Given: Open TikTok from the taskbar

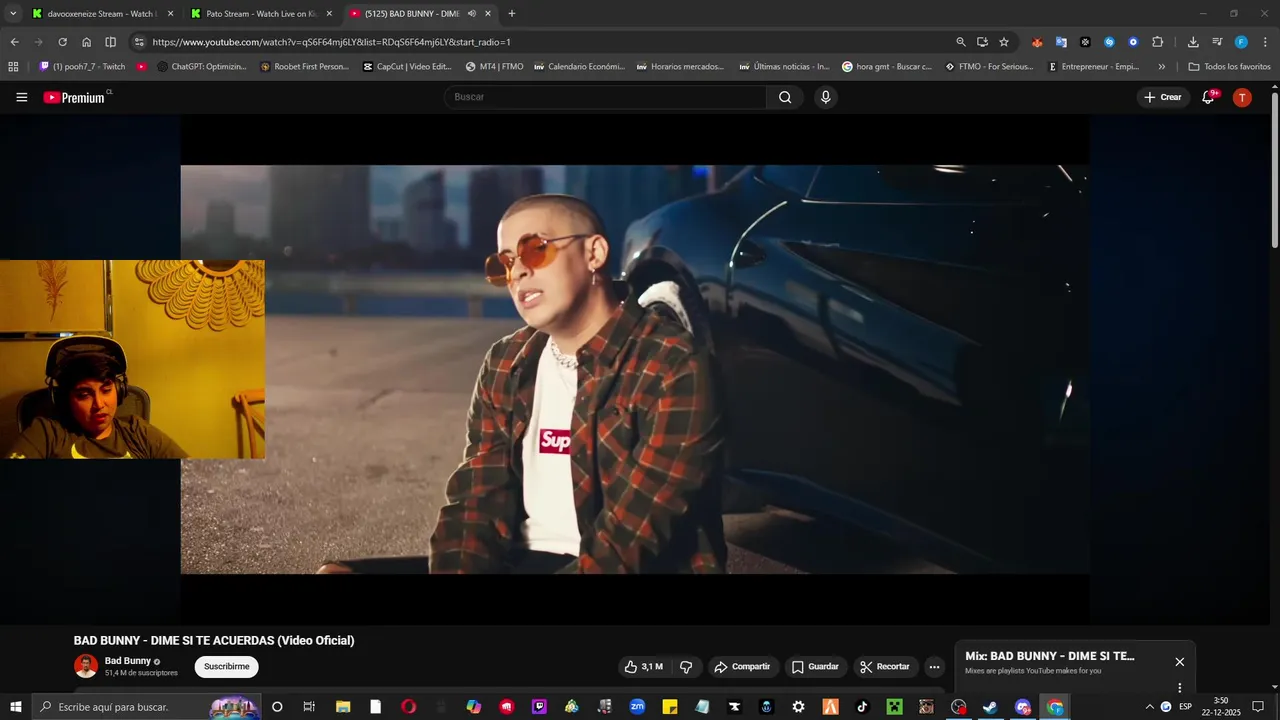Looking at the screenshot, I should pyautogui.click(x=862, y=707).
